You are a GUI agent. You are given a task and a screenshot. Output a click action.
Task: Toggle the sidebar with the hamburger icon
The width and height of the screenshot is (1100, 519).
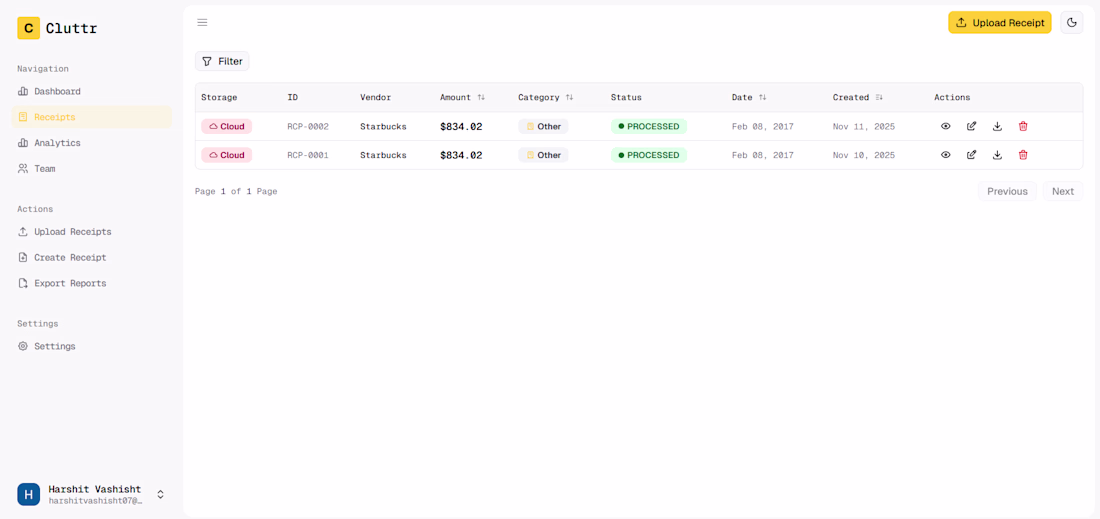[202, 22]
